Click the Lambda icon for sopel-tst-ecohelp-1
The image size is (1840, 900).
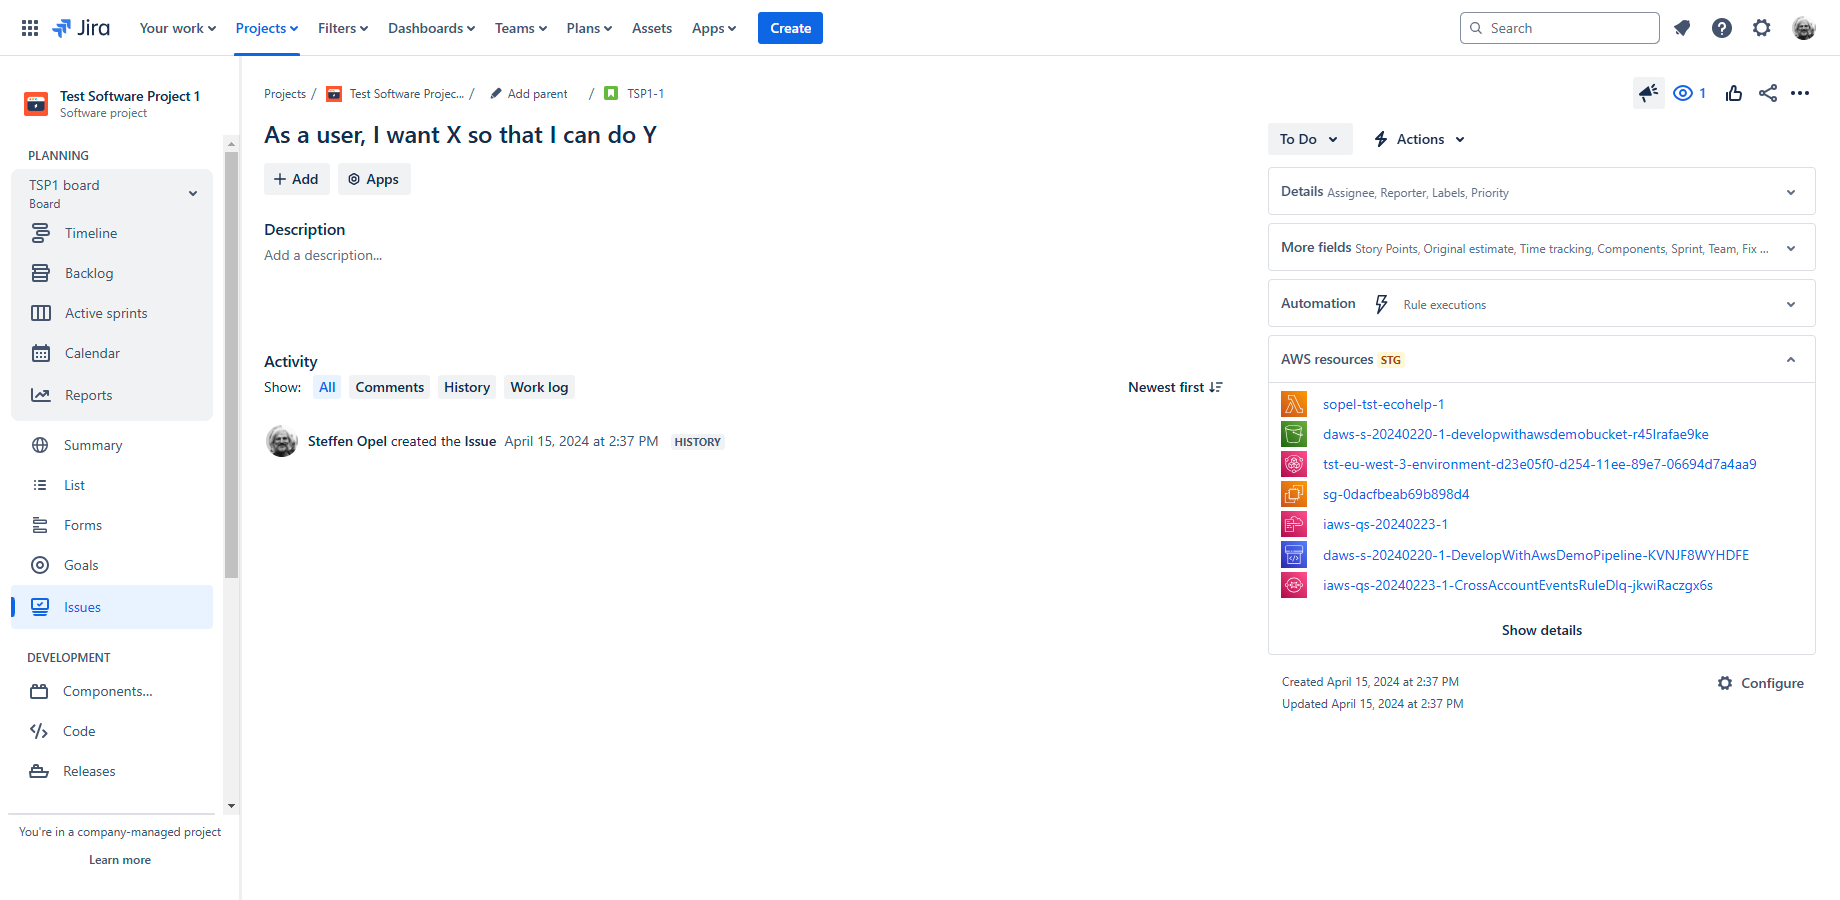(x=1294, y=404)
